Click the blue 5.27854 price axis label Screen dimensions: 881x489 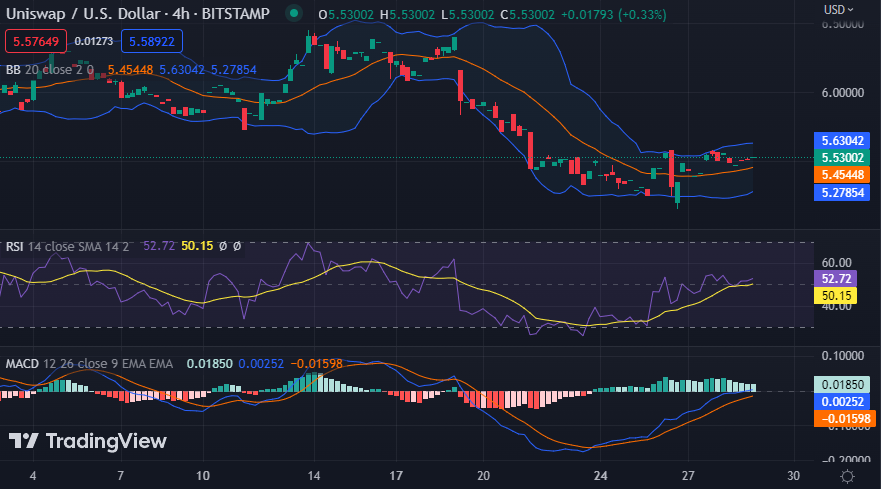tap(842, 193)
